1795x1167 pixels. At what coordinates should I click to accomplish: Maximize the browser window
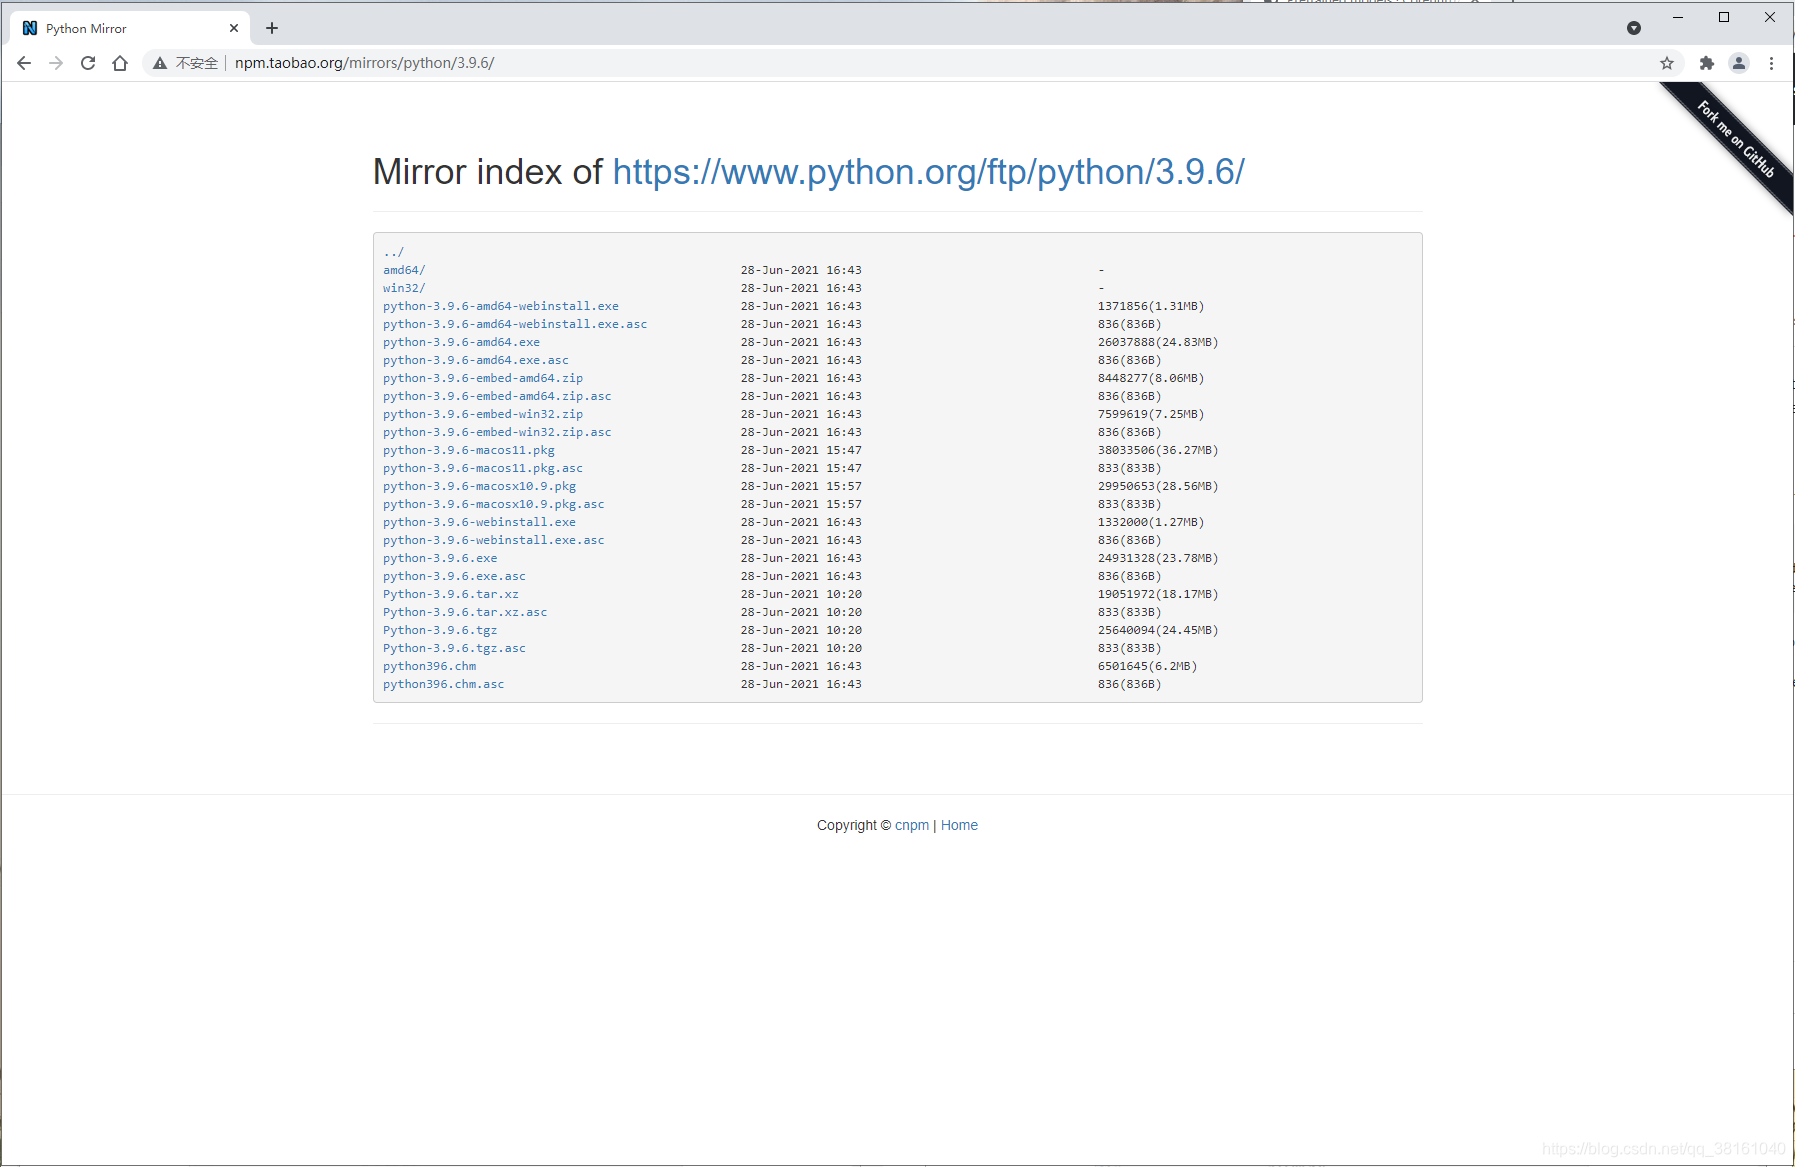click(x=1724, y=17)
